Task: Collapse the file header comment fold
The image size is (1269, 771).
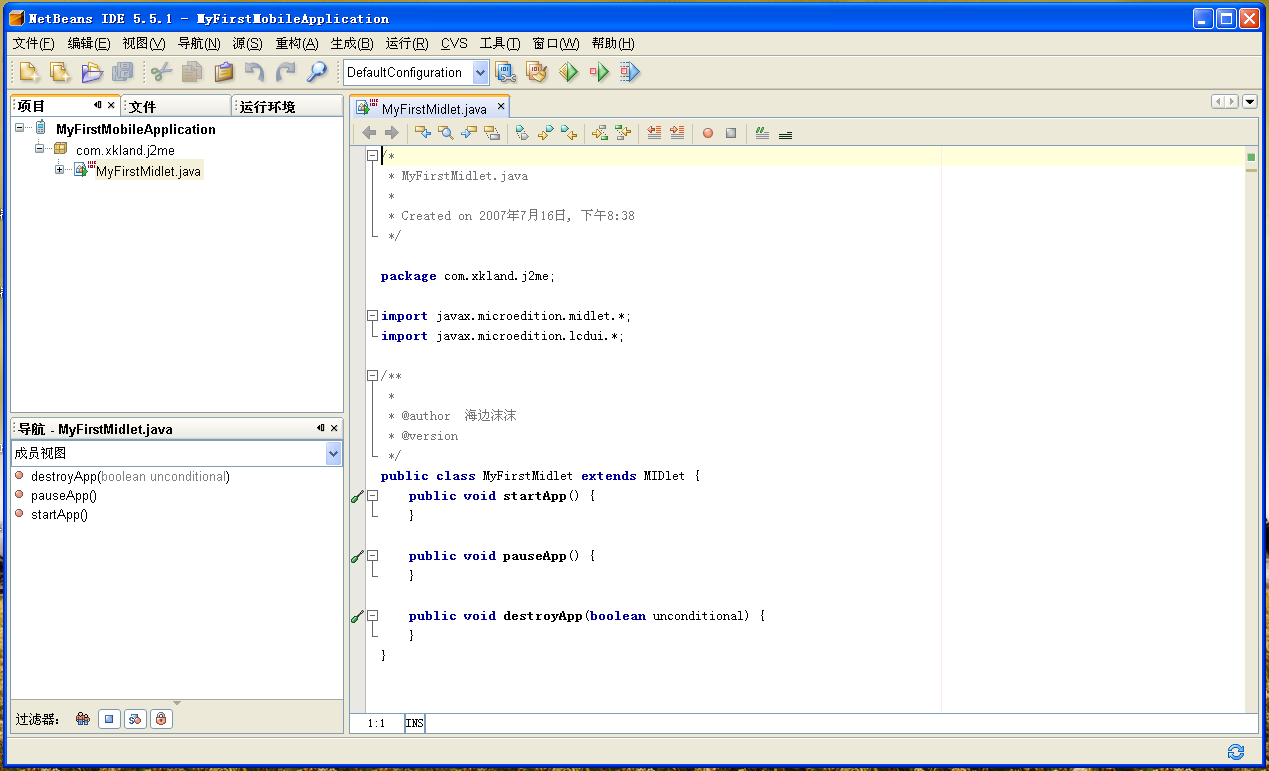Action: tap(372, 156)
